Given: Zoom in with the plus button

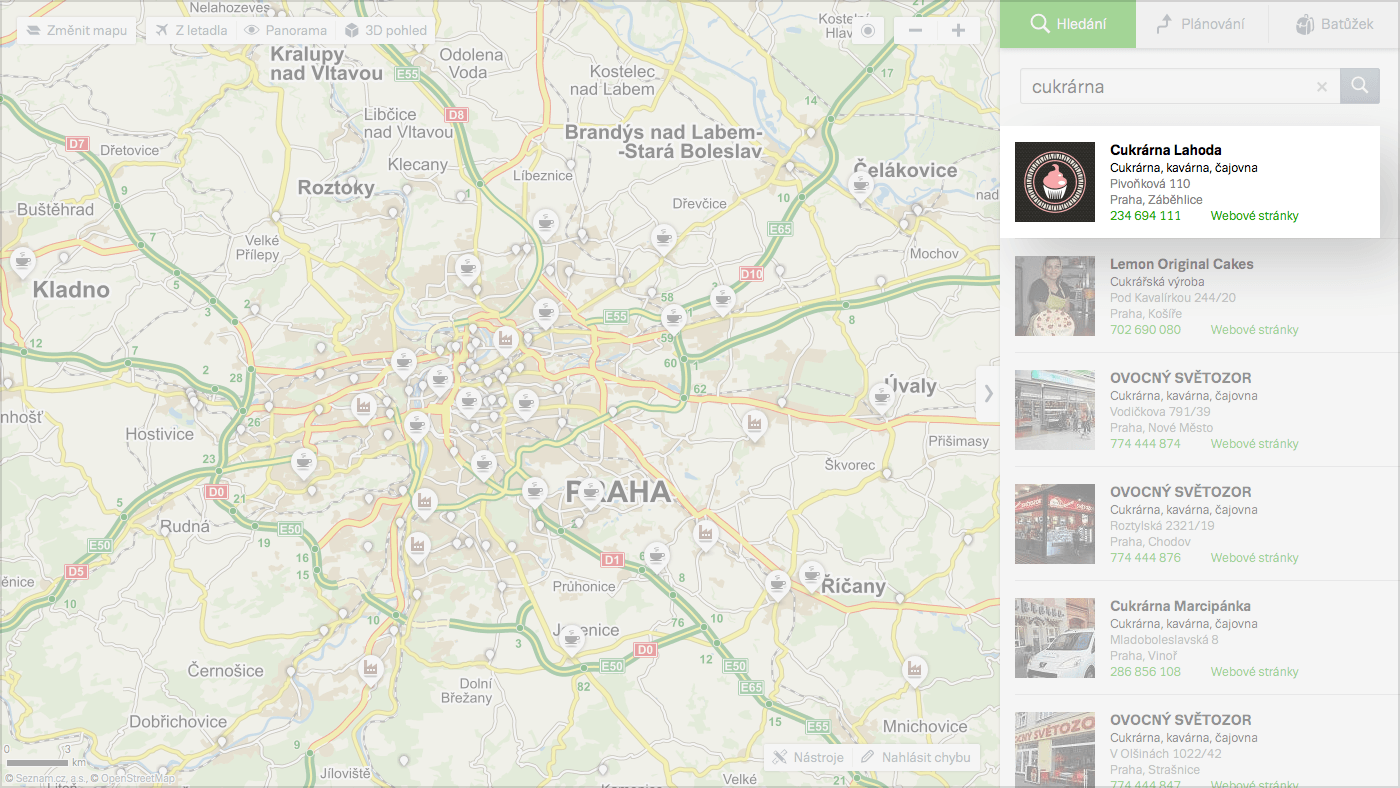Looking at the screenshot, I should pyautogui.click(x=958, y=30).
